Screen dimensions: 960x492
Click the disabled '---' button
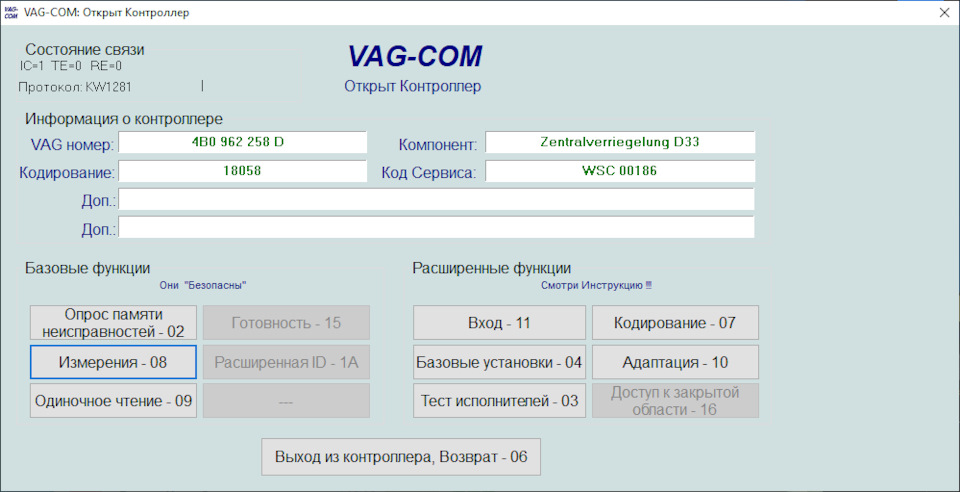(x=287, y=401)
